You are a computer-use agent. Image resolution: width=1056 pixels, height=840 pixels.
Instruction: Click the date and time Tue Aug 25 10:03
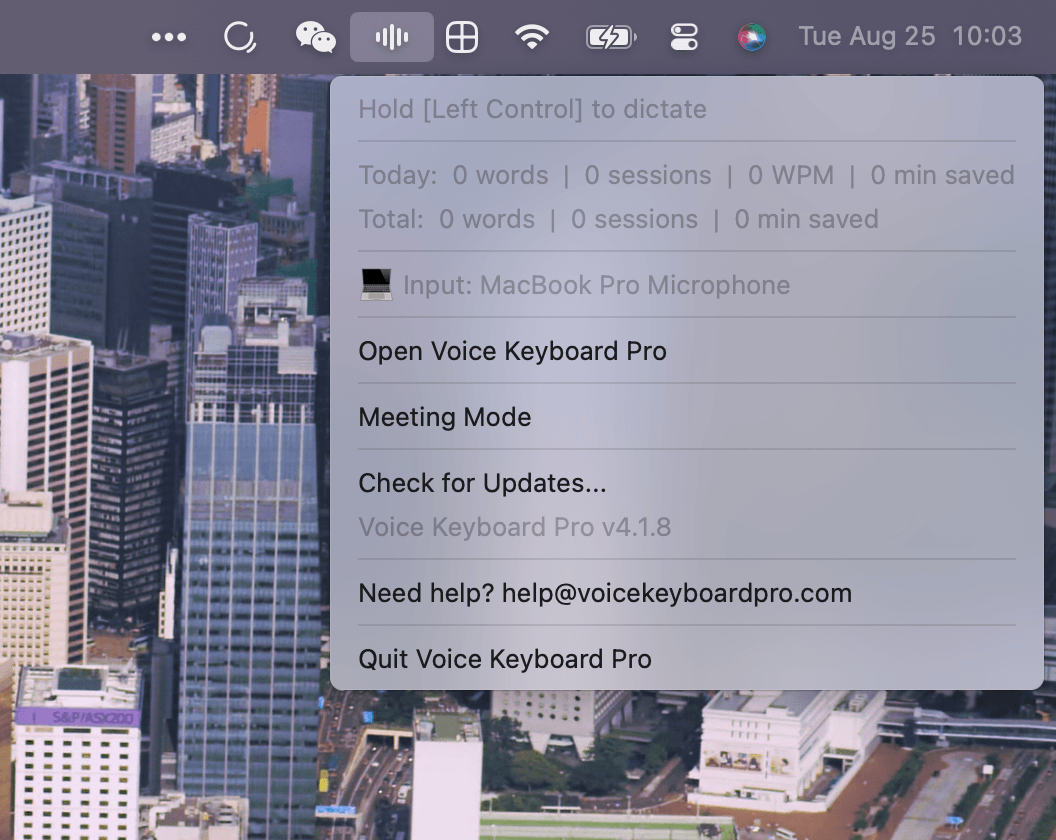[x=910, y=36]
